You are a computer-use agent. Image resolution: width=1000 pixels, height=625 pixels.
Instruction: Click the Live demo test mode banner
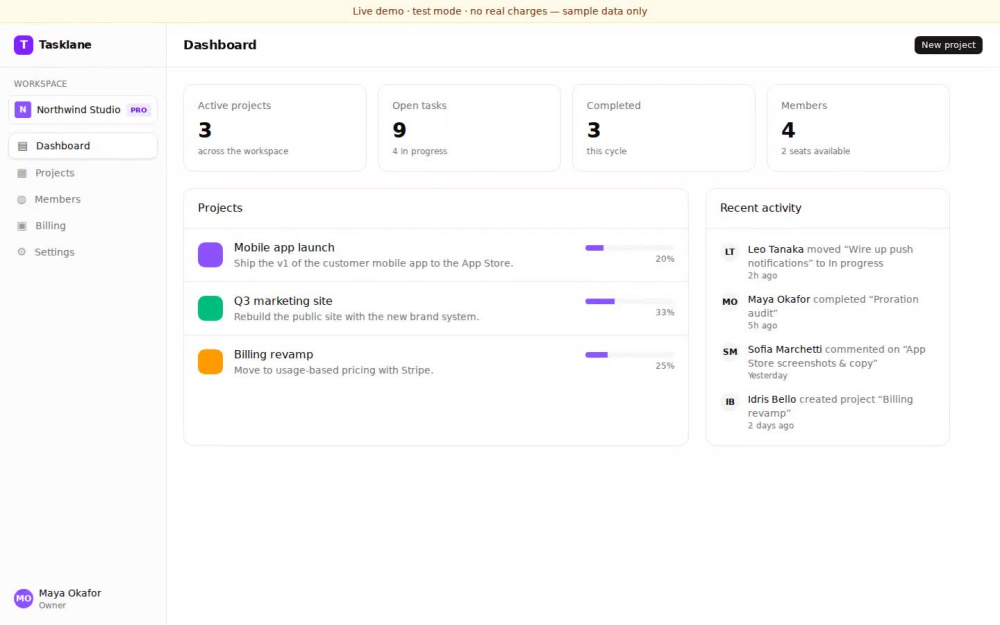pyautogui.click(x=500, y=11)
